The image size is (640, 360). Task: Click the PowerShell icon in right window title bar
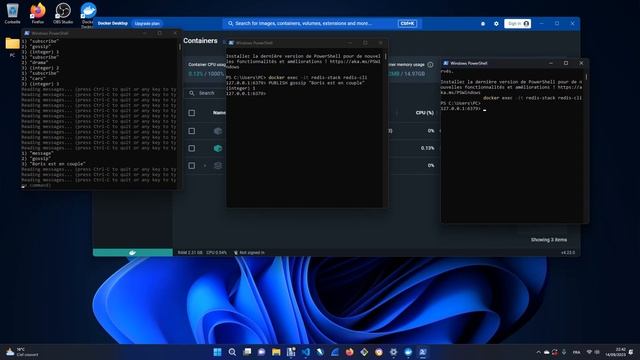(445, 63)
